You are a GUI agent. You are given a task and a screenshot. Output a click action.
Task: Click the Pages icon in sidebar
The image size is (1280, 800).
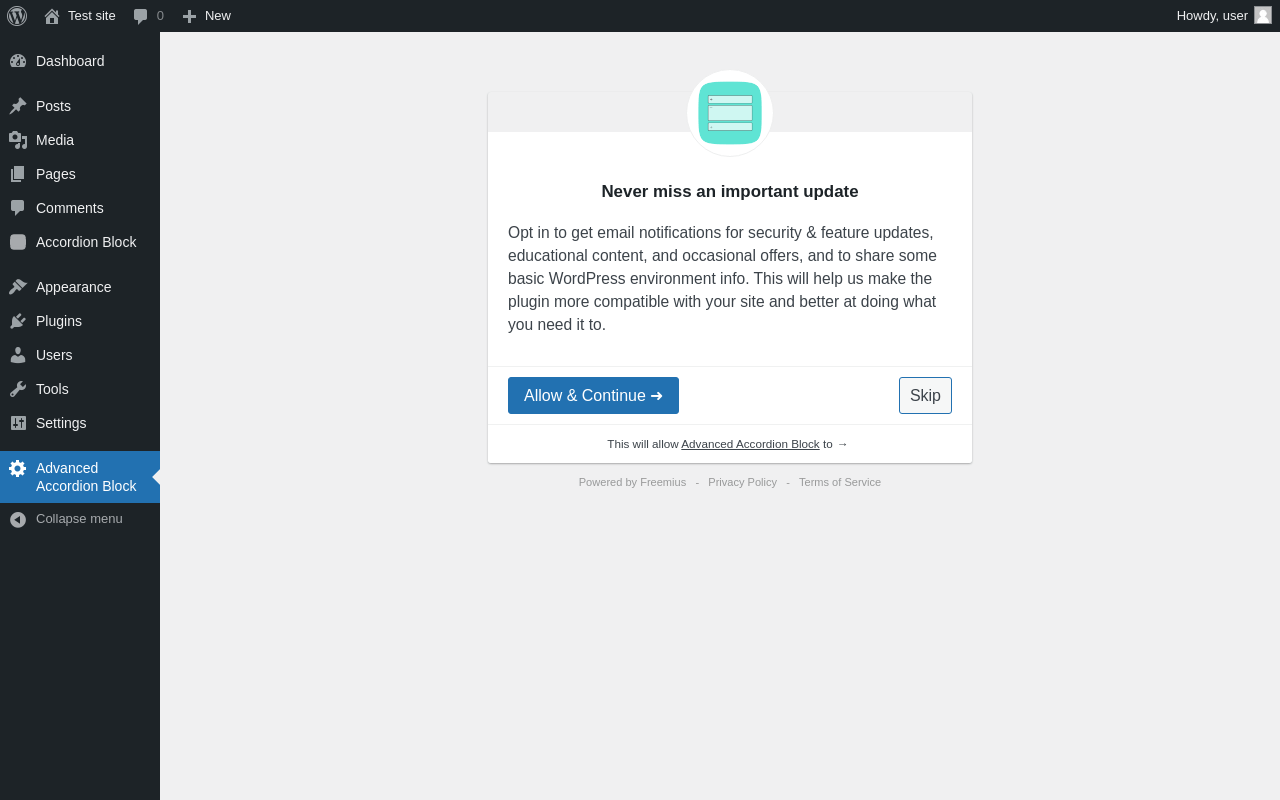[18, 174]
